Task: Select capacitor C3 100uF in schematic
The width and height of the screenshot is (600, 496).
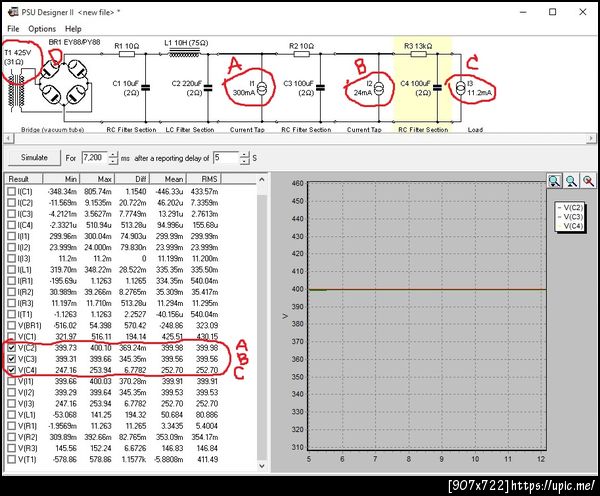Action: pos(321,88)
